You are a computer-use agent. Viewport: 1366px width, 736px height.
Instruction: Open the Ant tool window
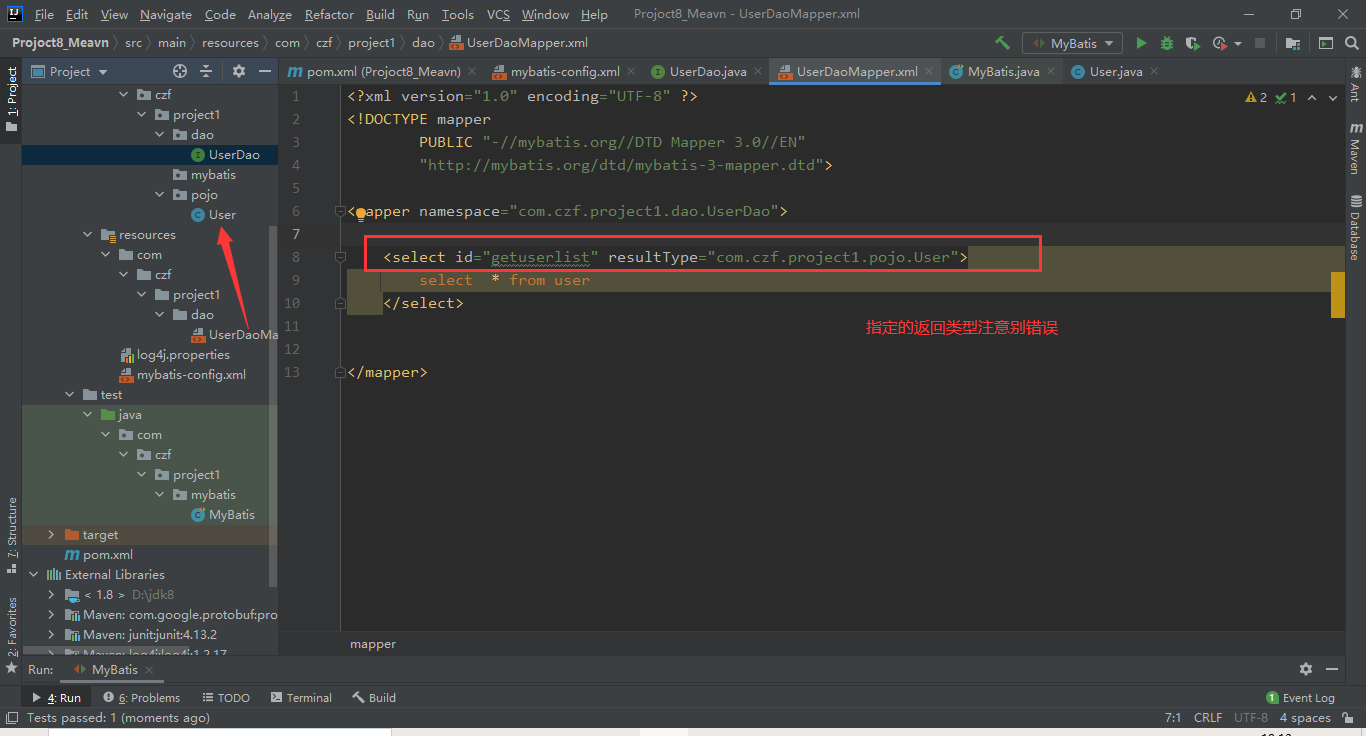(x=1355, y=83)
